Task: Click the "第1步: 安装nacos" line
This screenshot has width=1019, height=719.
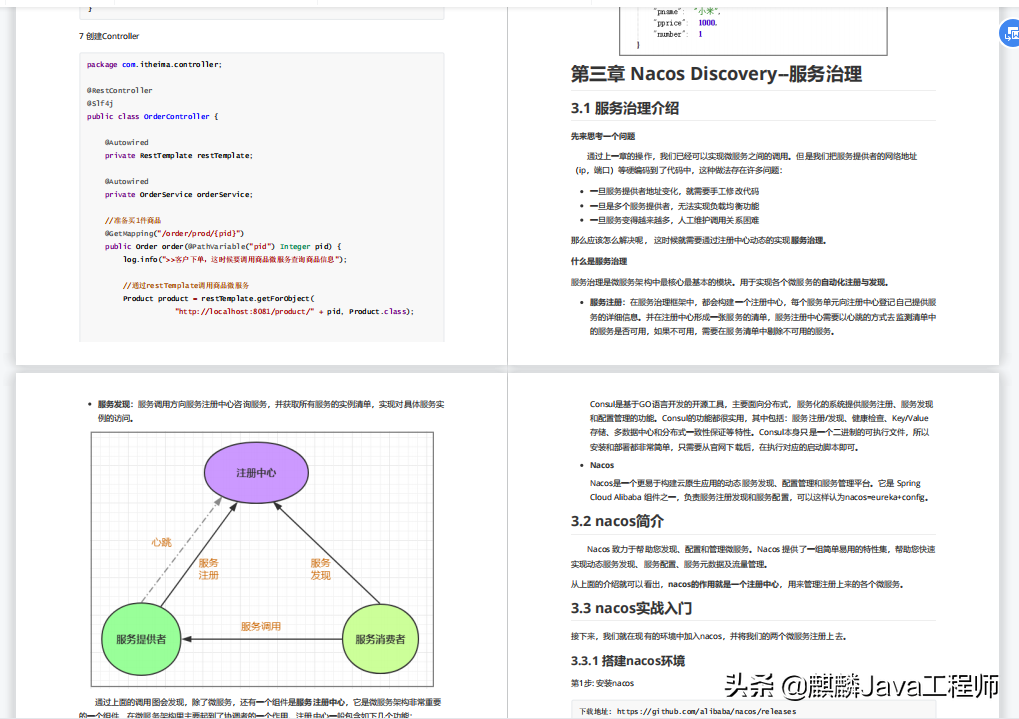Action: [x=602, y=683]
